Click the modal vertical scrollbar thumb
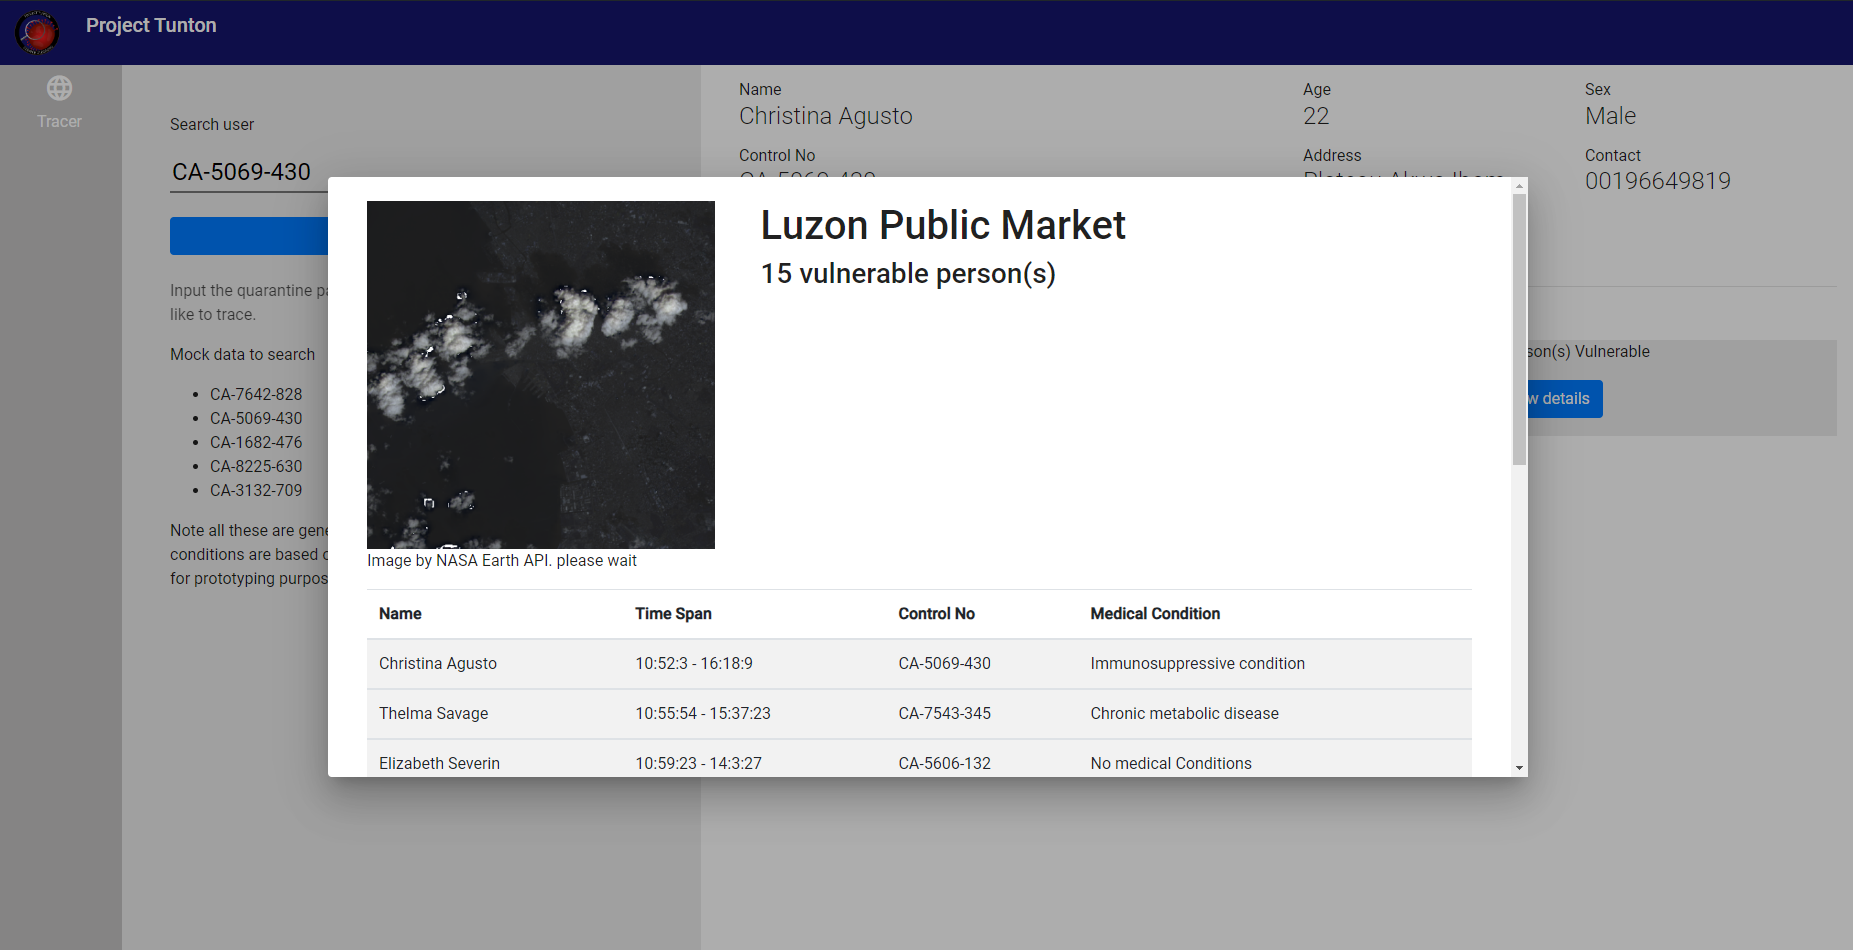The width and height of the screenshot is (1853, 950). 1520,330
